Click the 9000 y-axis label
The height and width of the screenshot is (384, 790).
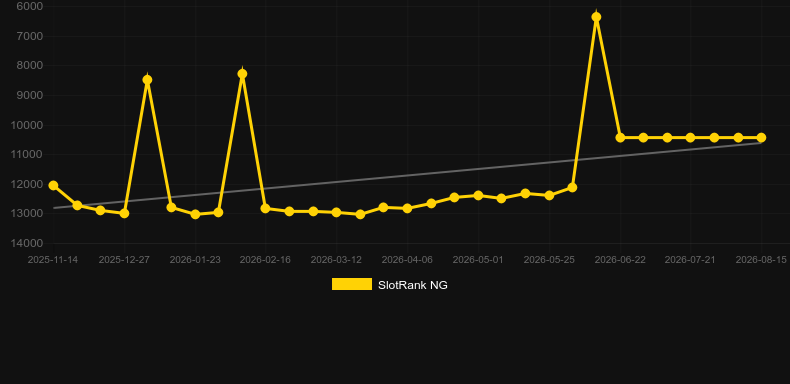tap(29, 95)
